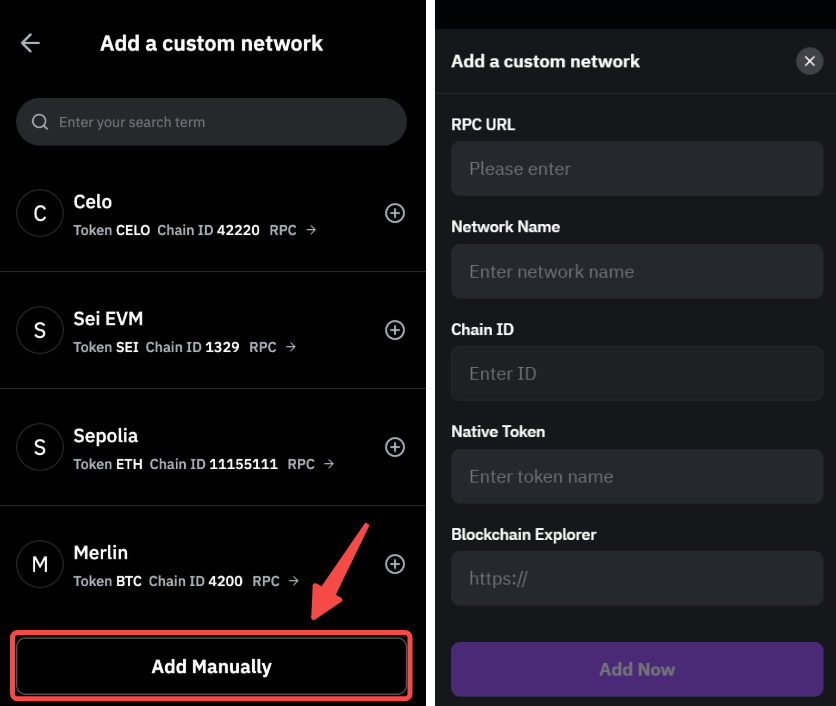Expand Sepolia RPC arrow

click(x=329, y=464)
